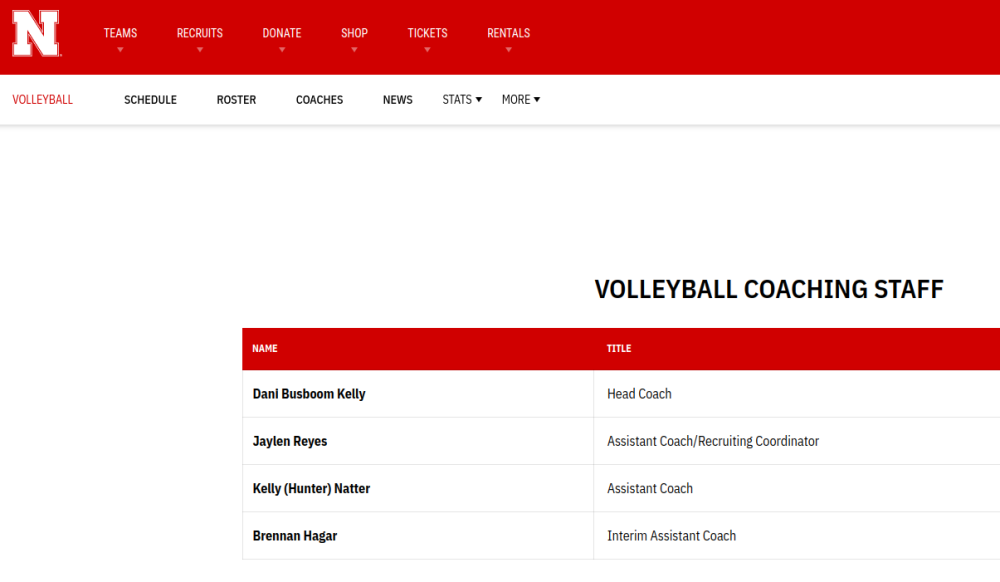The width and height of the screenshot is (1000, 582).
Task: Click the Title column header
Action: click(x=619, y=349)
